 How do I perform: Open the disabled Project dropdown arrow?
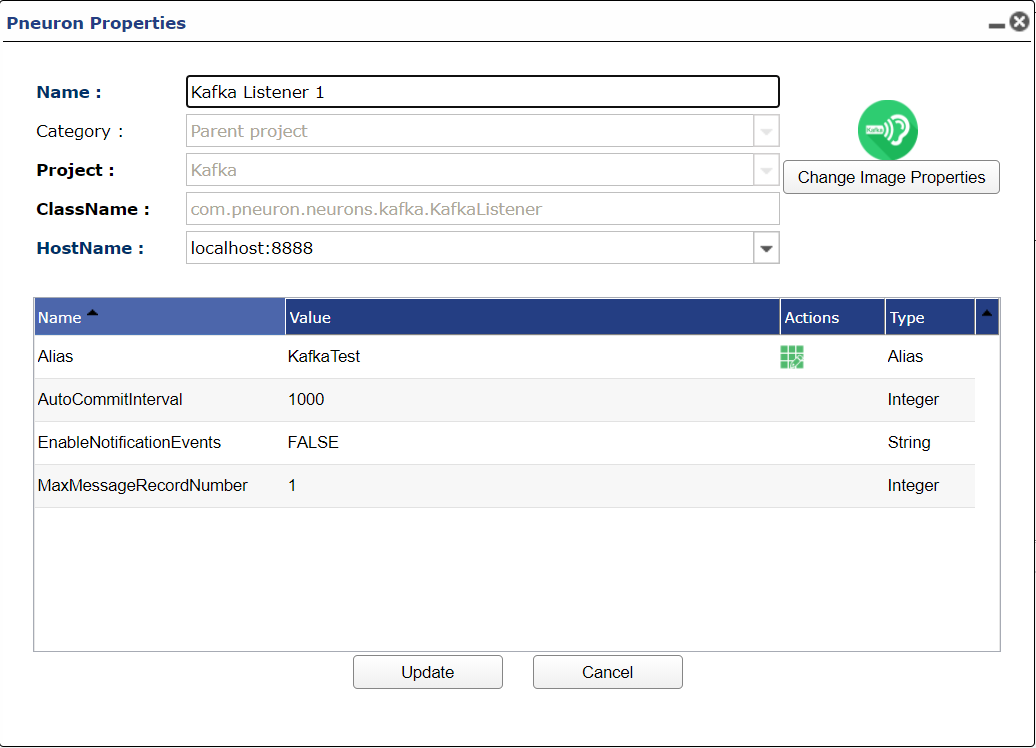coord(766,170)
